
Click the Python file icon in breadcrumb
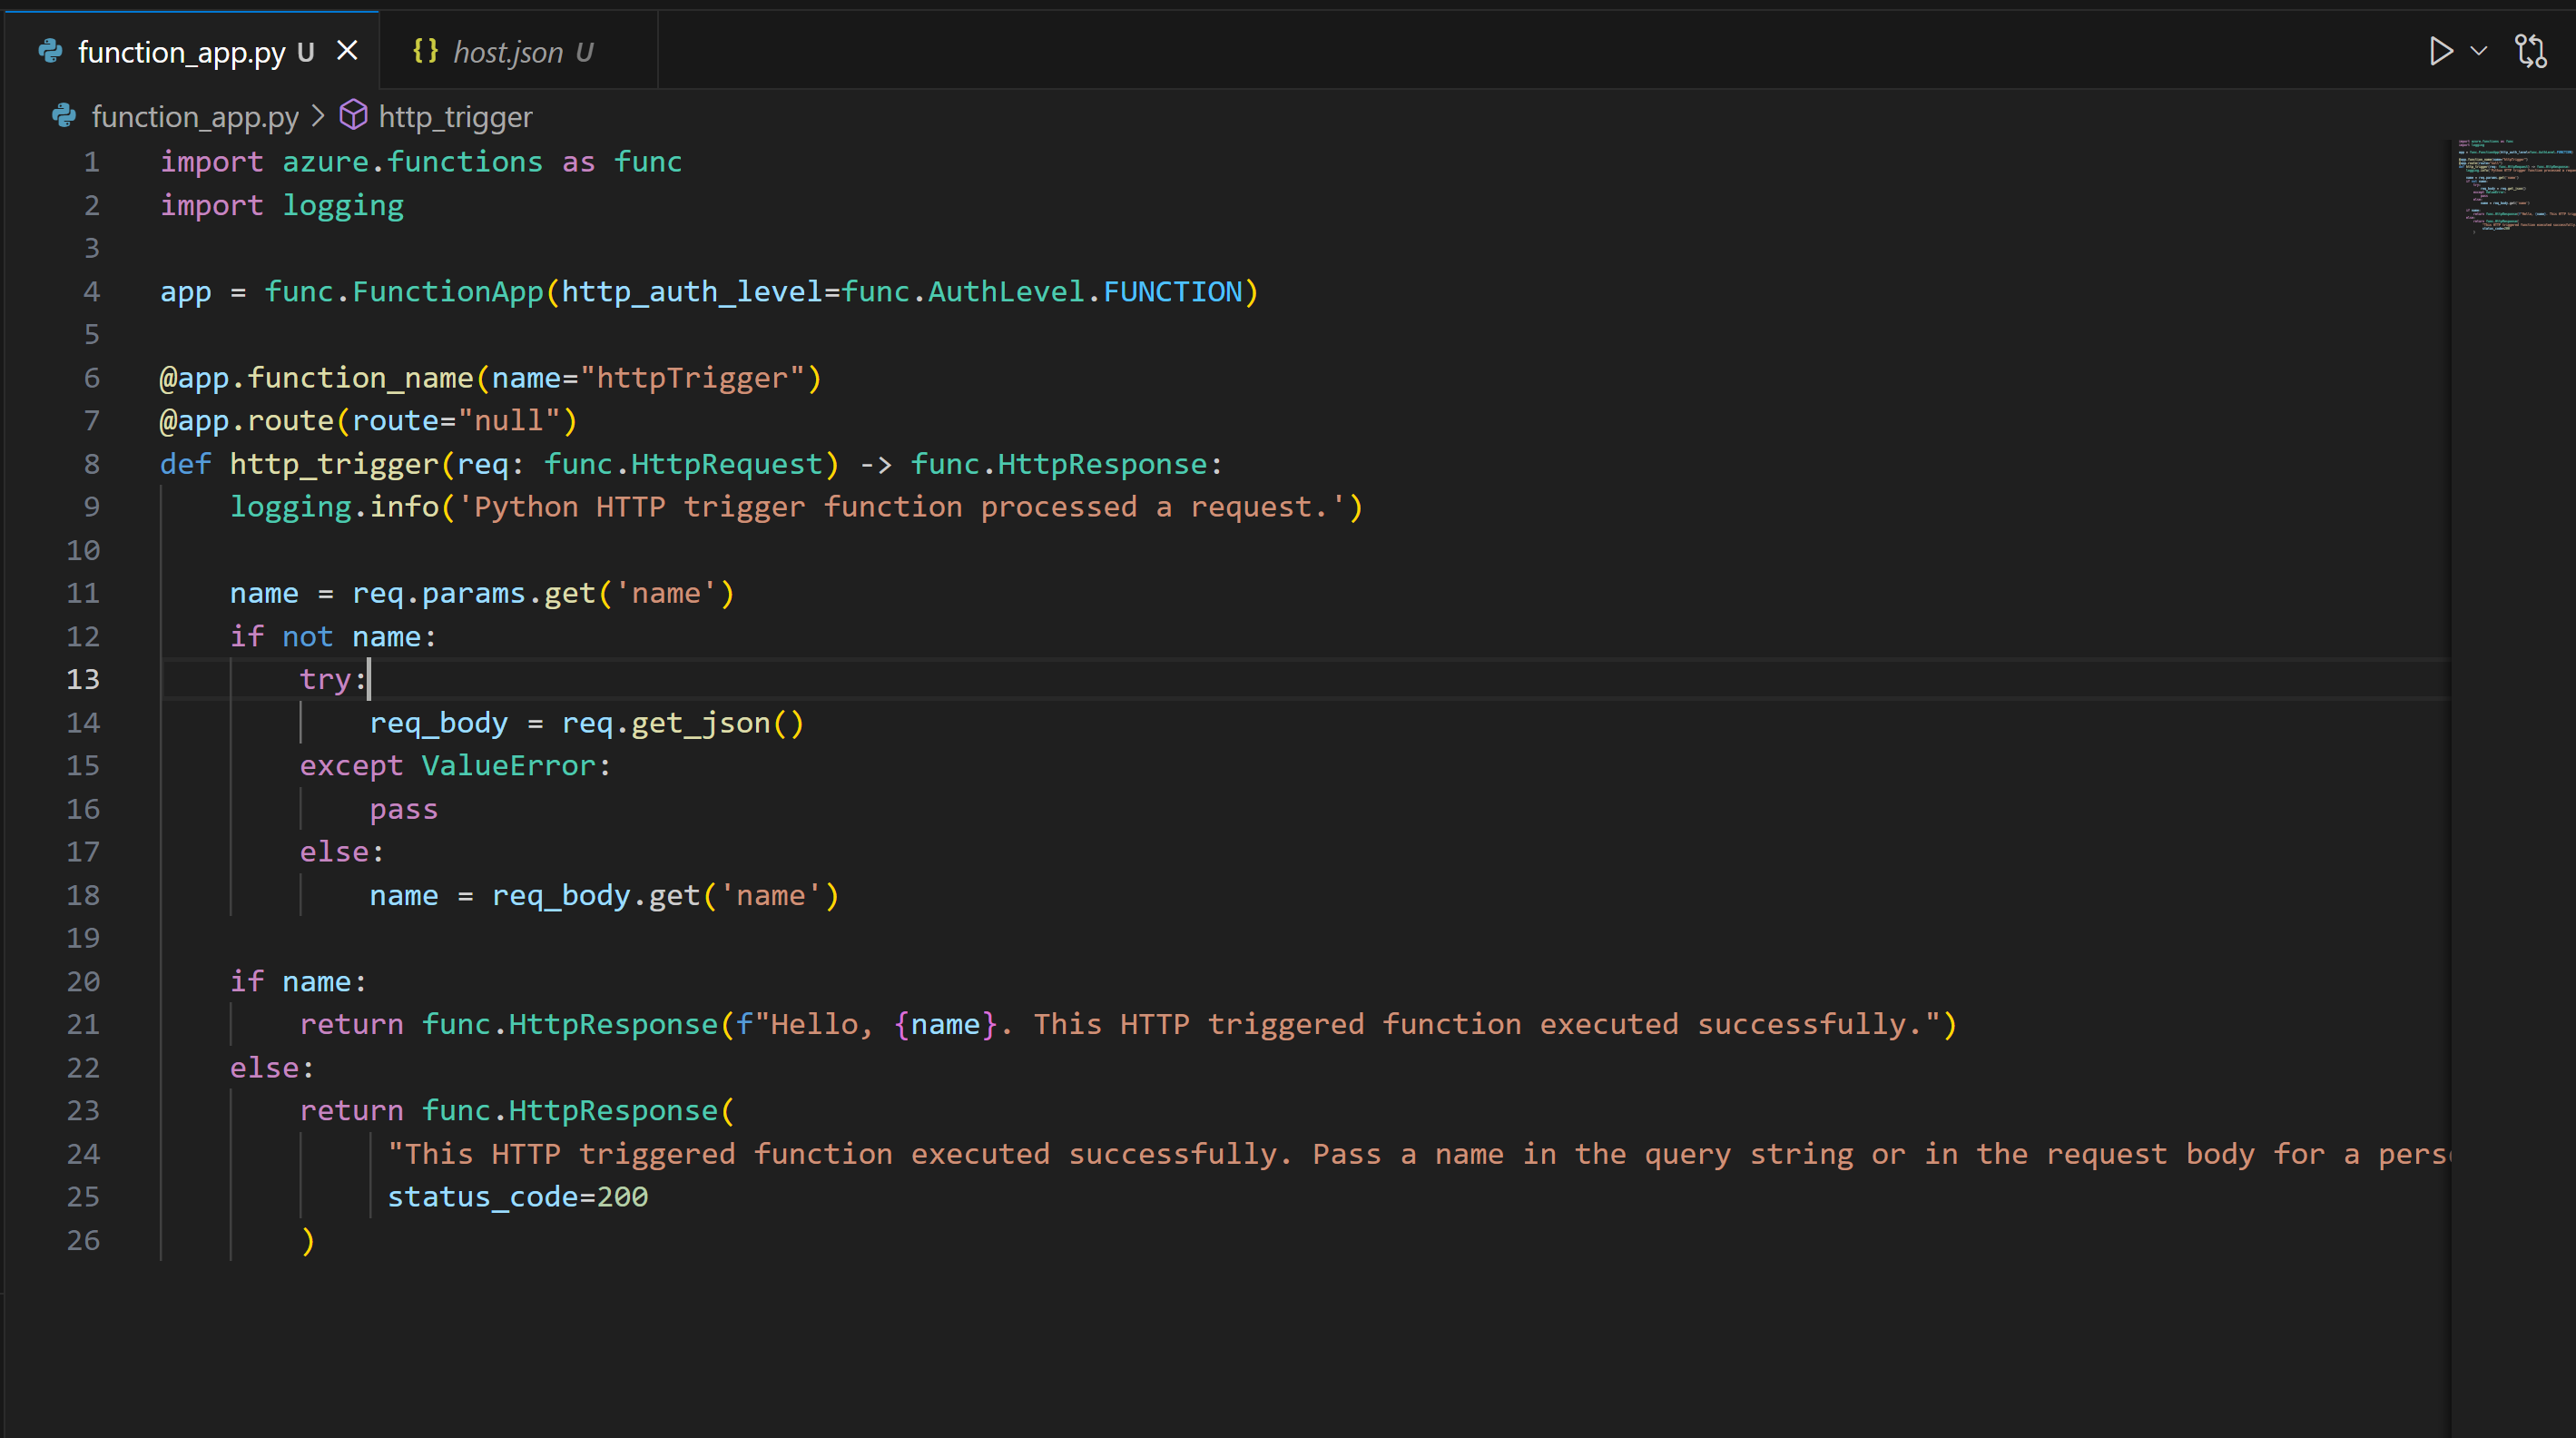[x=64, y=116]
